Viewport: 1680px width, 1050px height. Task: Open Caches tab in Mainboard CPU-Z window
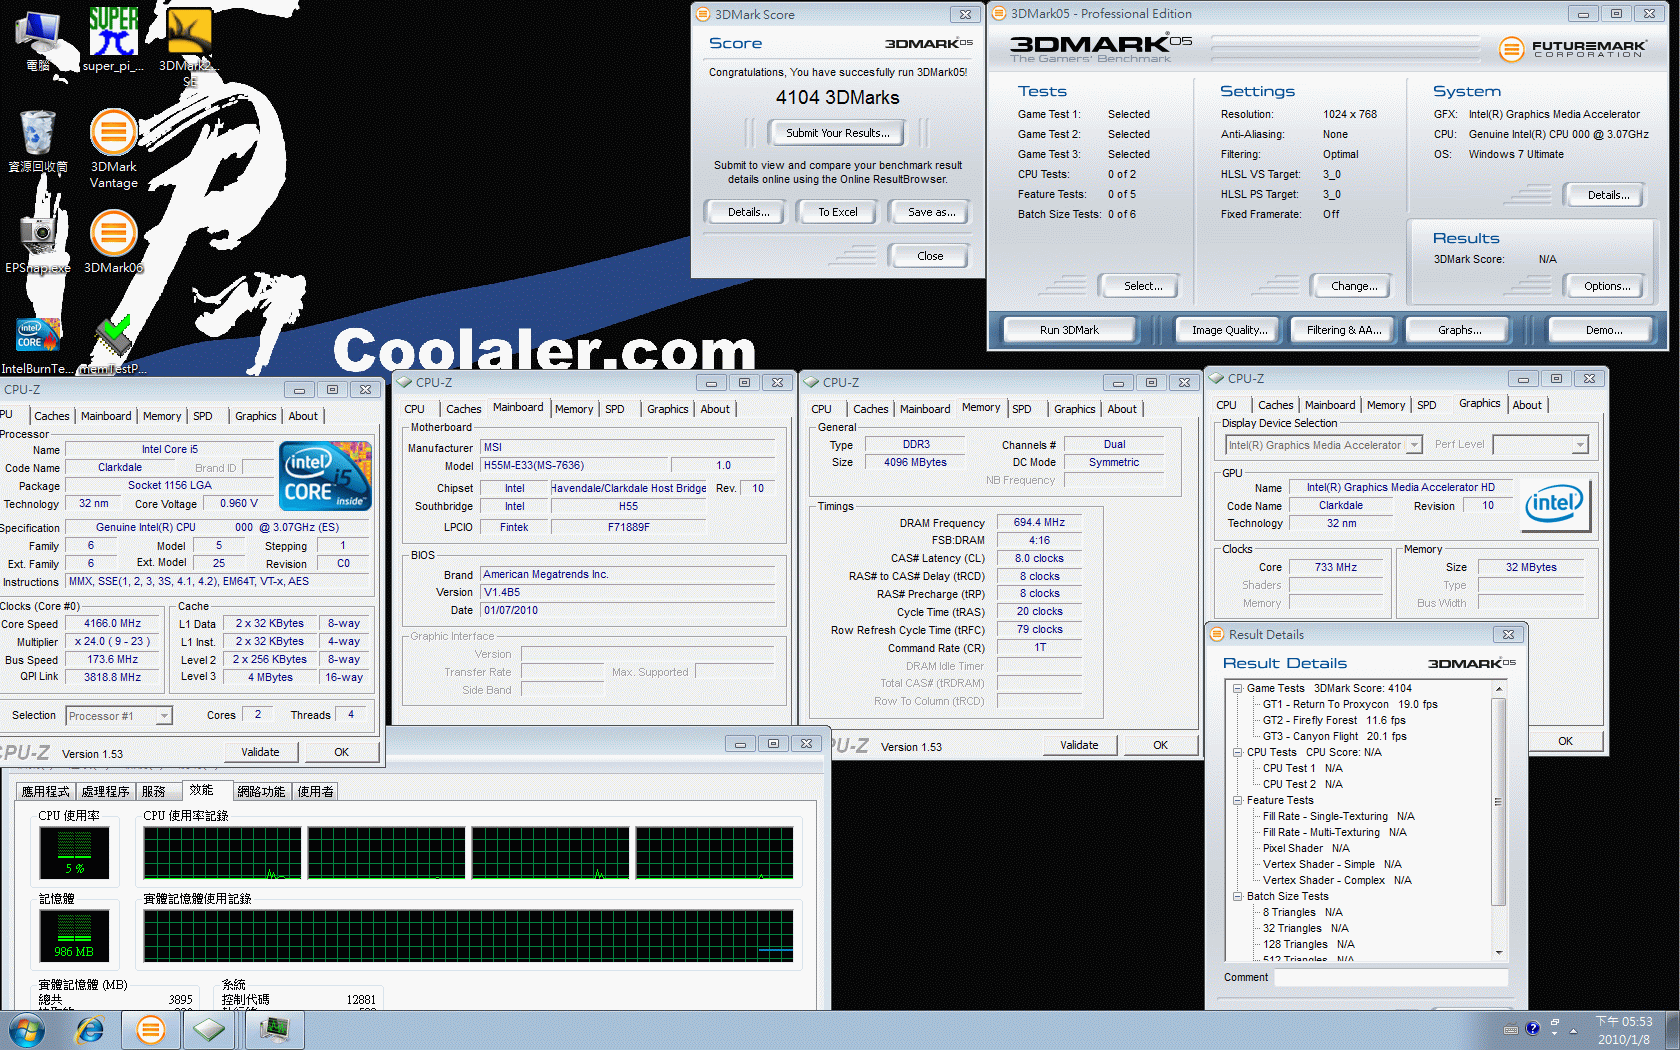463,409
